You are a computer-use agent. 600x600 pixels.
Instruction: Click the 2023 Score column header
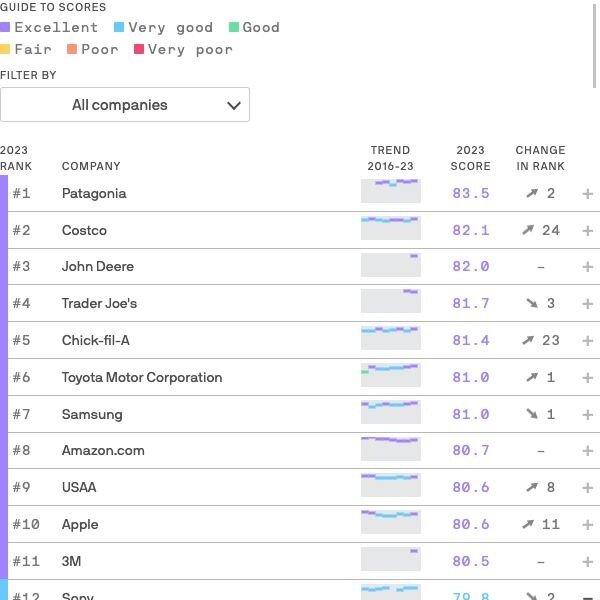click(x=470, y=158)
